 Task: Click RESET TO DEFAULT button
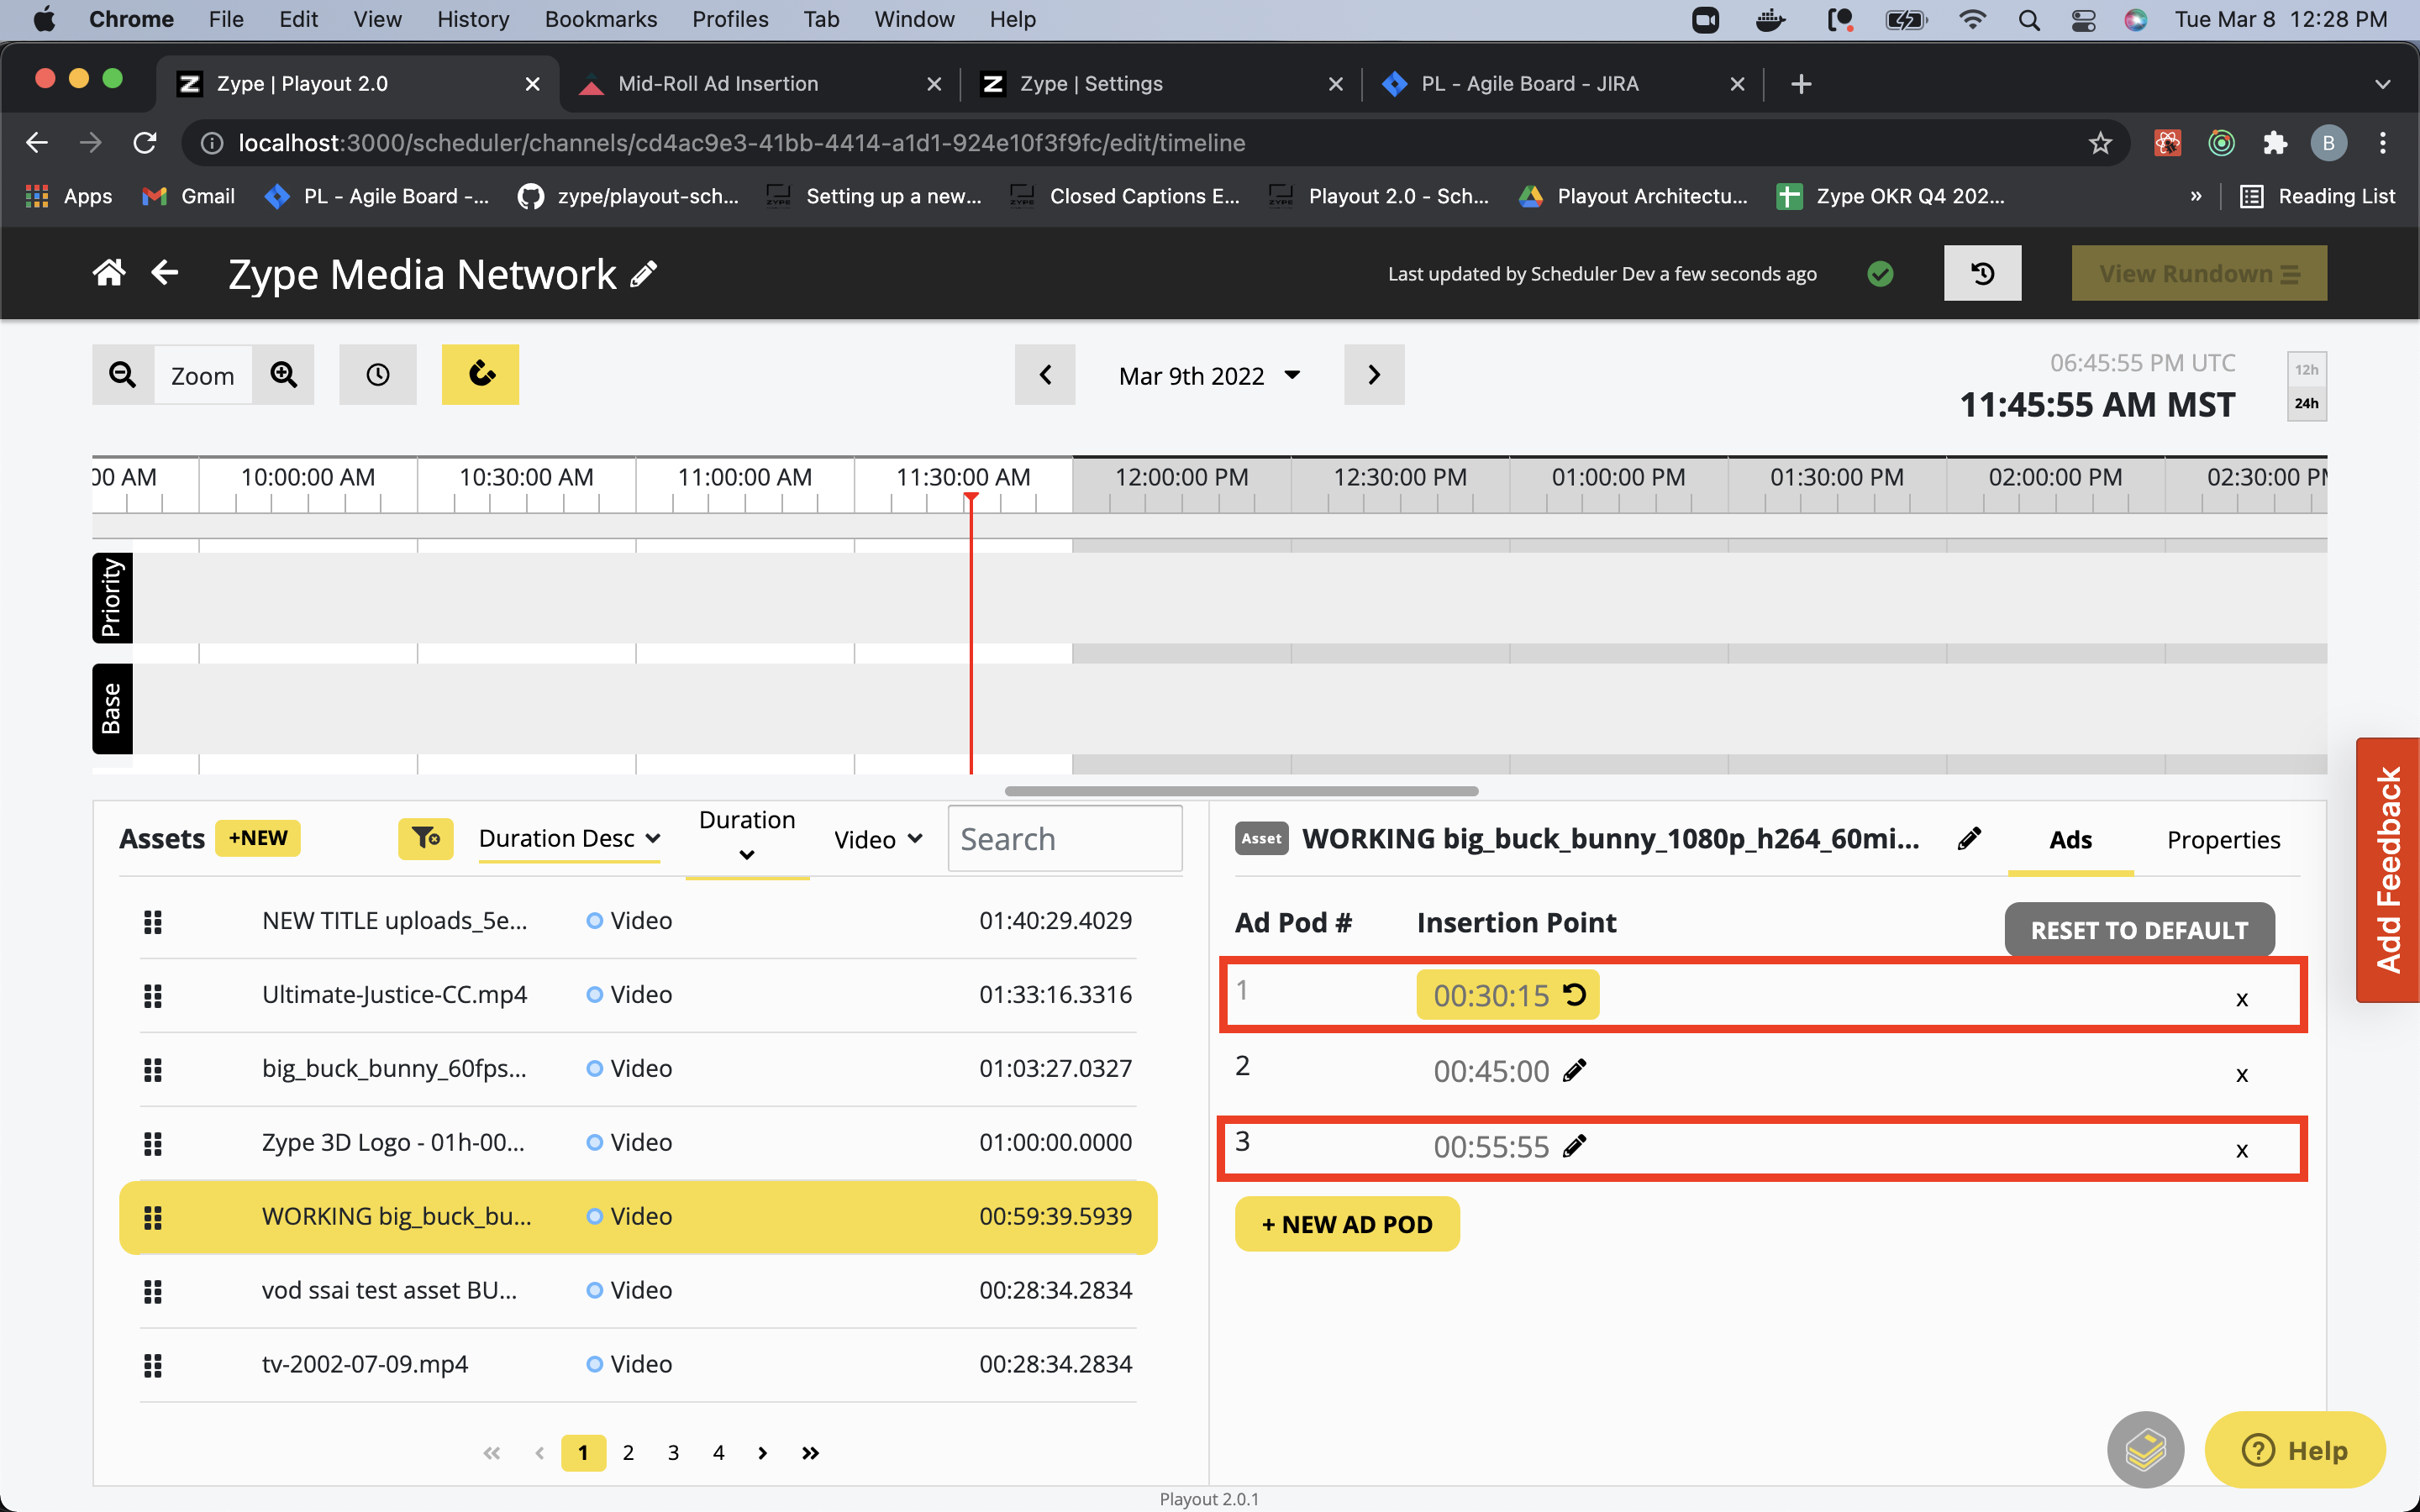2139,930
